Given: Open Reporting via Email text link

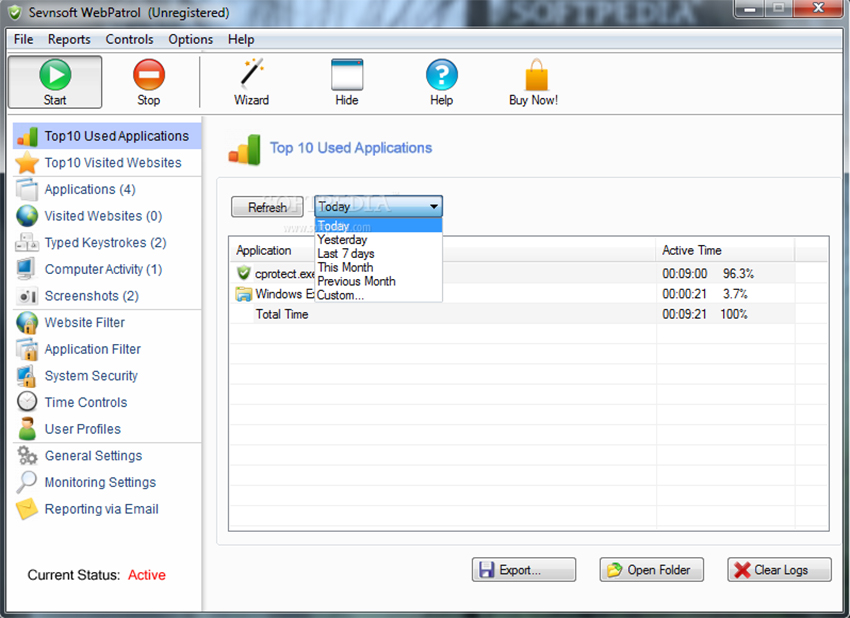Looking at the screenshot, I should 101,509.
